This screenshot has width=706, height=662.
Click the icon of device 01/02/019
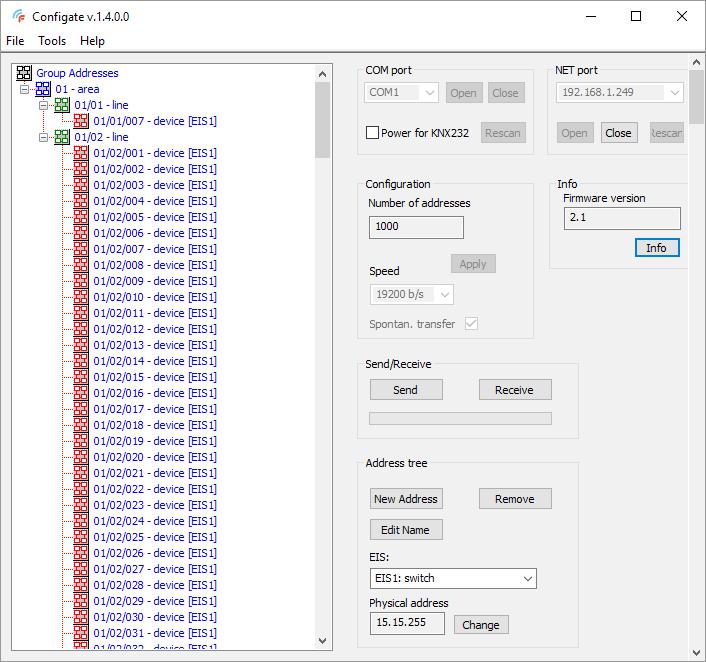click(x=81, y=441)
